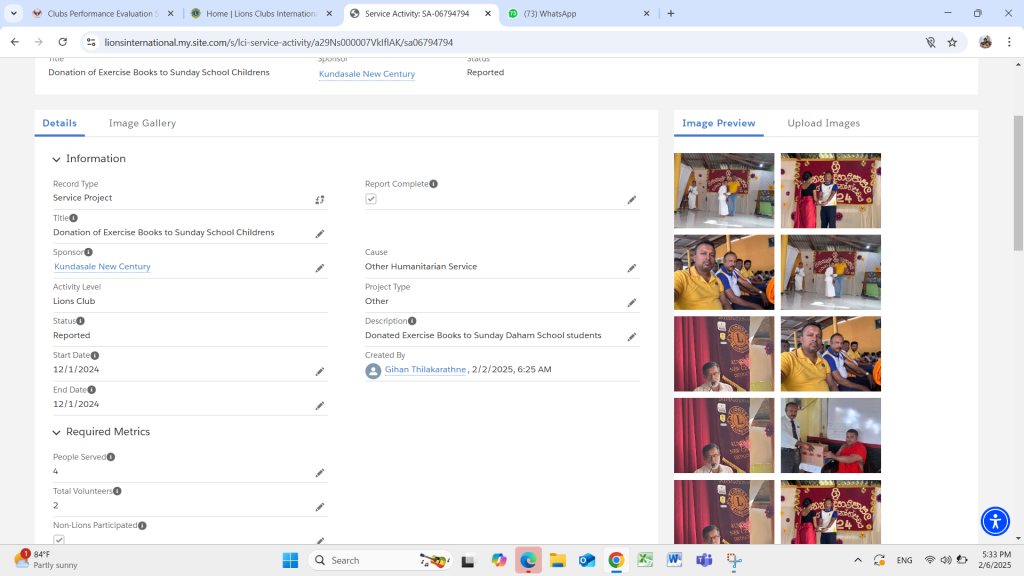Show hidden system tray icons

(x=857, y=560)
